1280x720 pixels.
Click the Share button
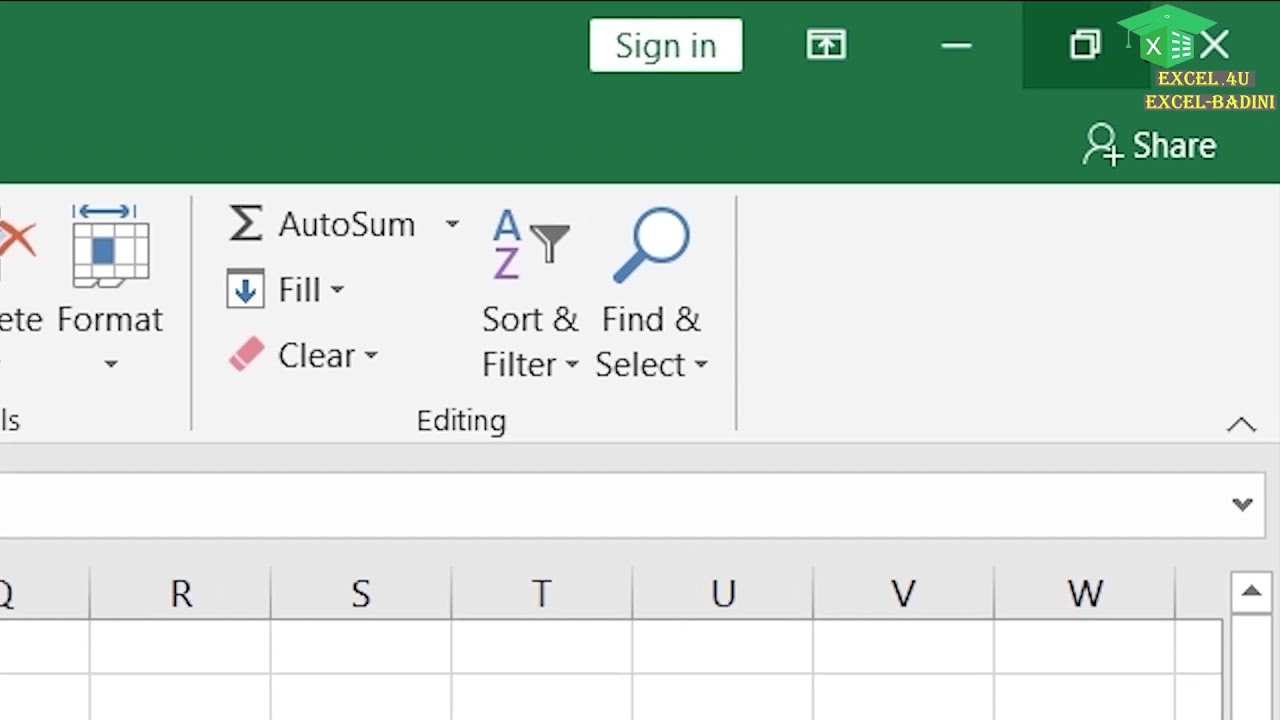click(x=1150, y=146)
